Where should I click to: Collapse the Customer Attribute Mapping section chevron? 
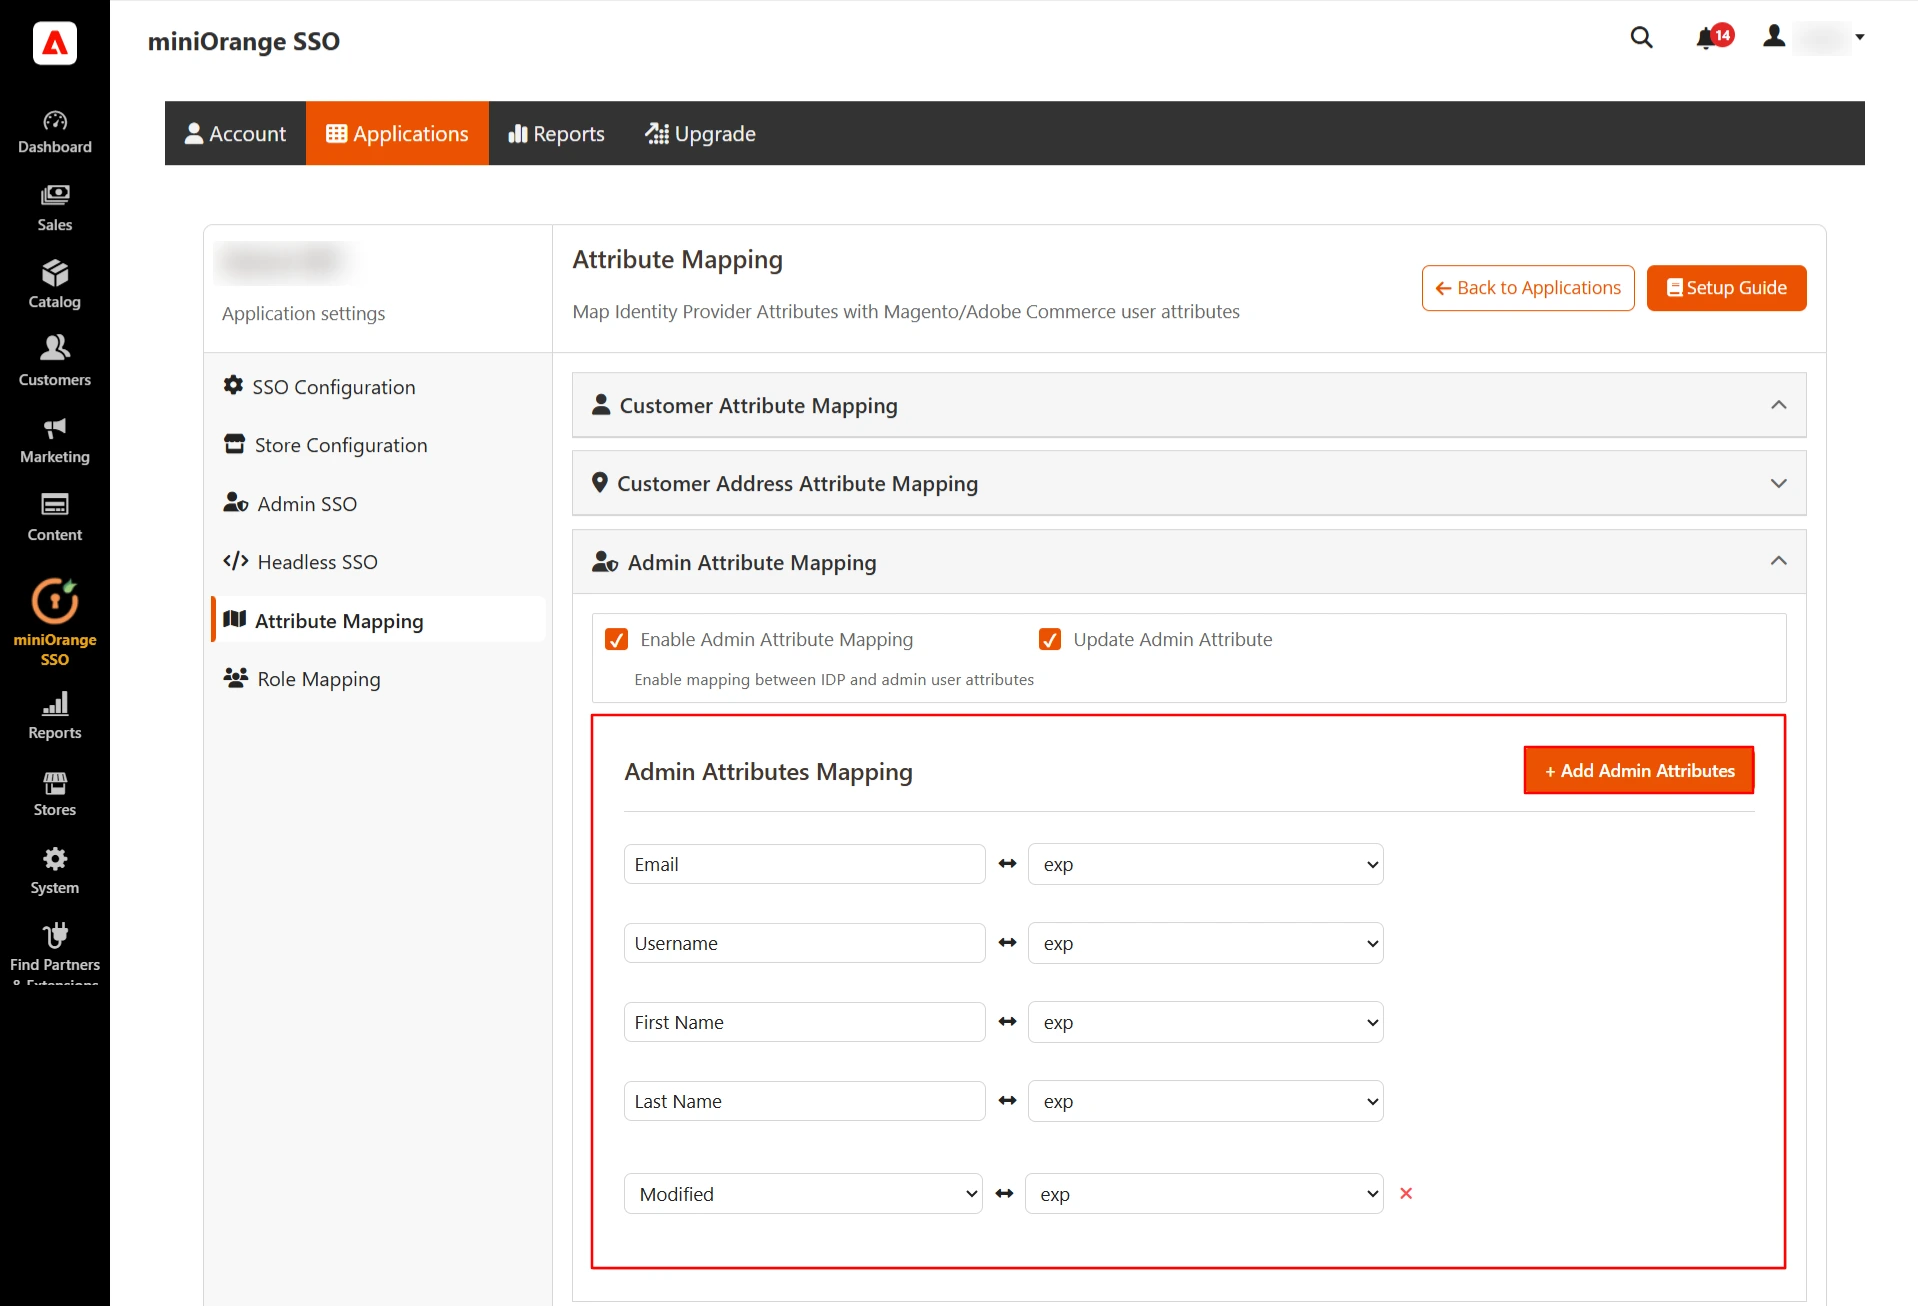coord(1779,405)
